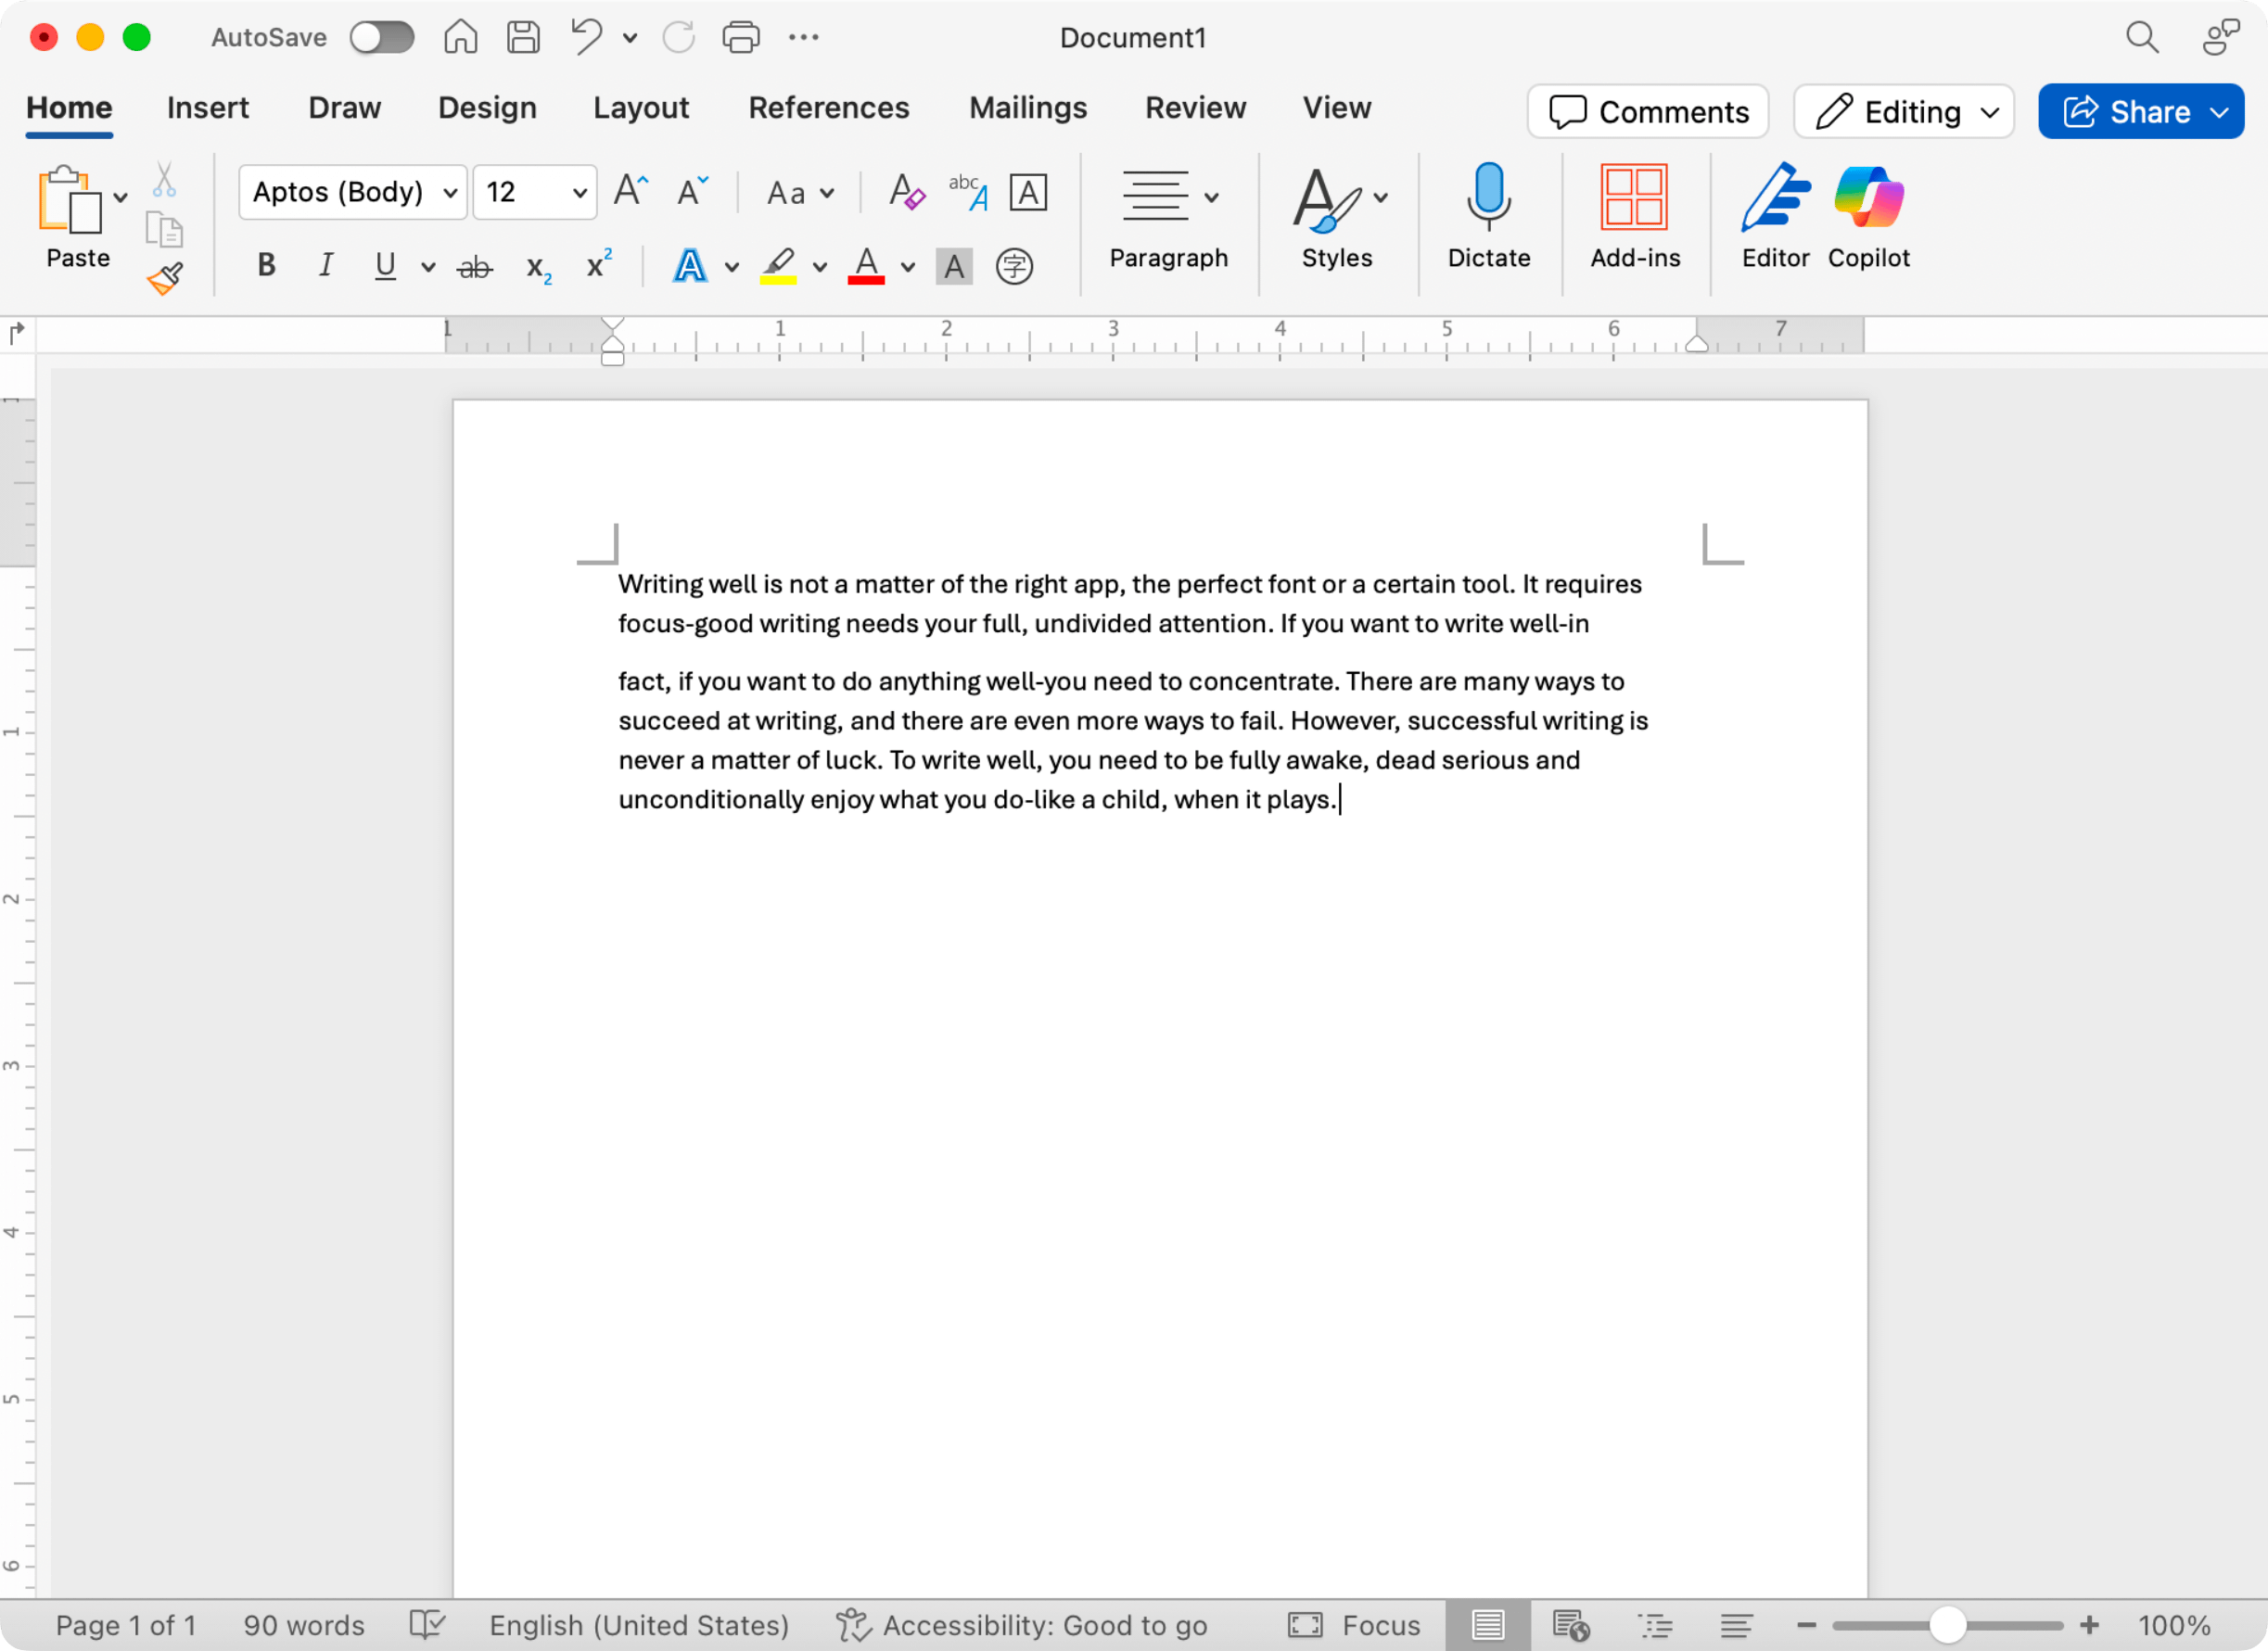Share the document
The width and height of the screenshot is (2268, 1651).
coord(2139,111)
